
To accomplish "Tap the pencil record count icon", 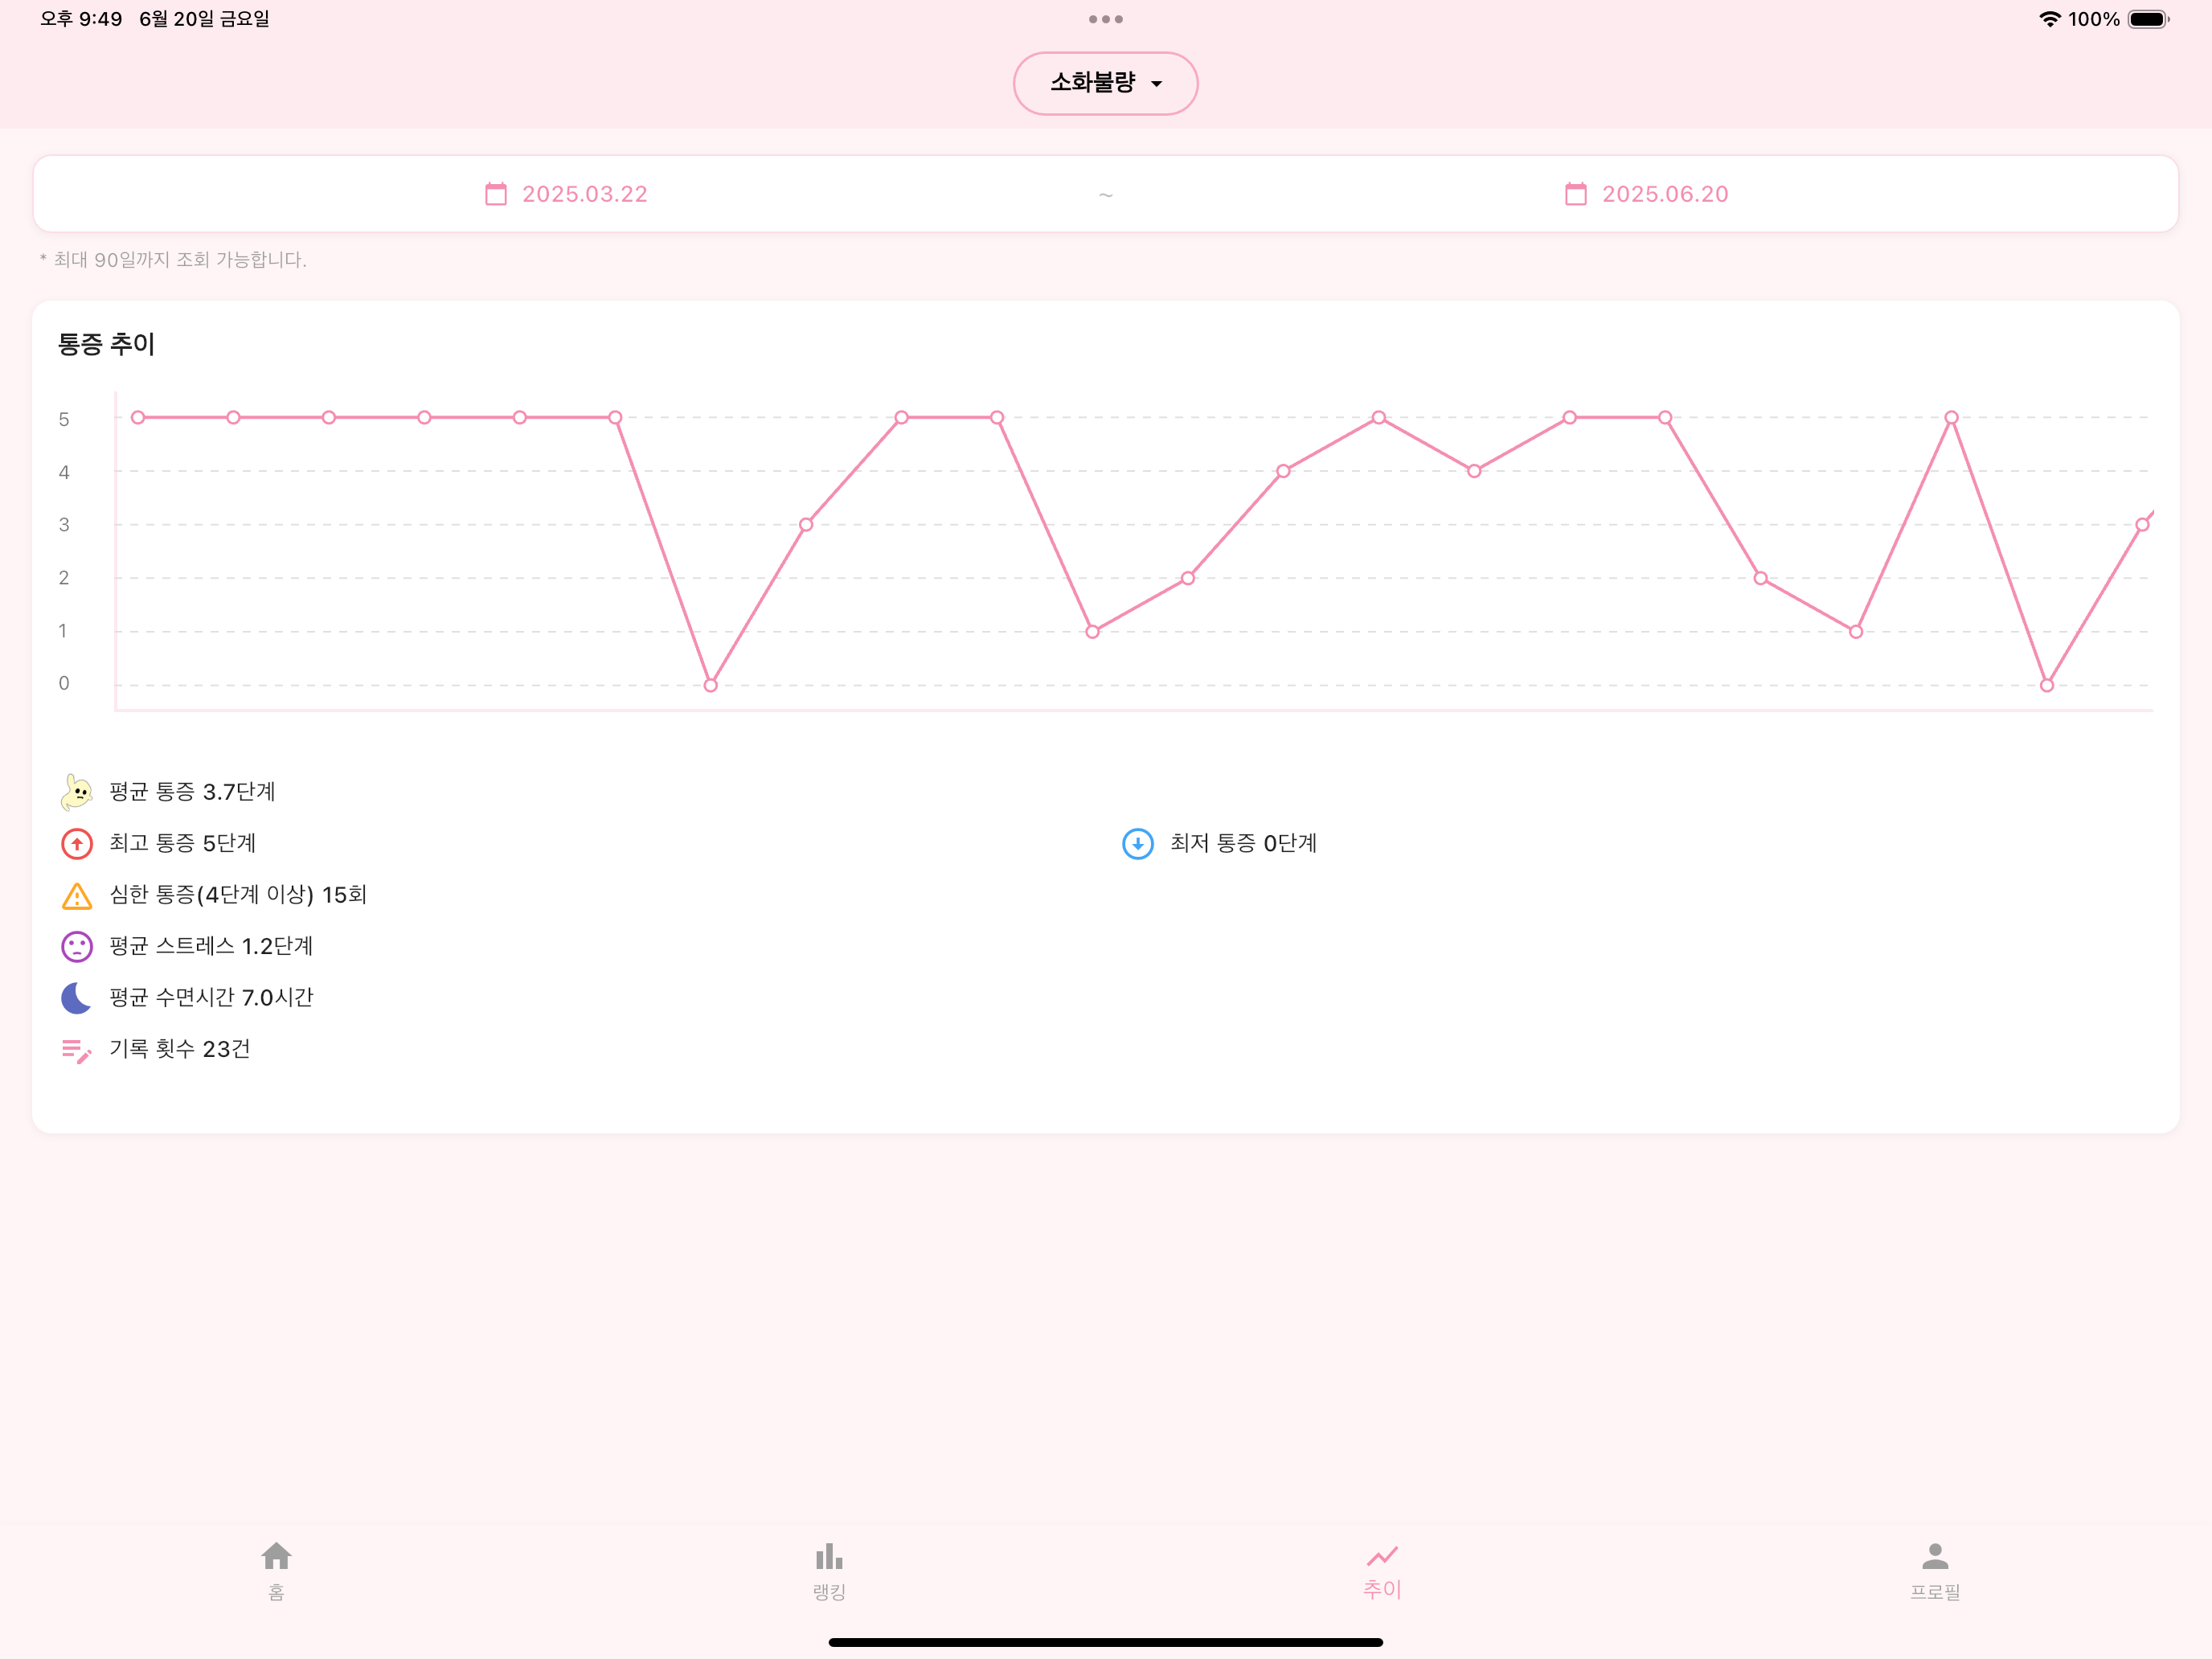I will tap(77, 1050).
